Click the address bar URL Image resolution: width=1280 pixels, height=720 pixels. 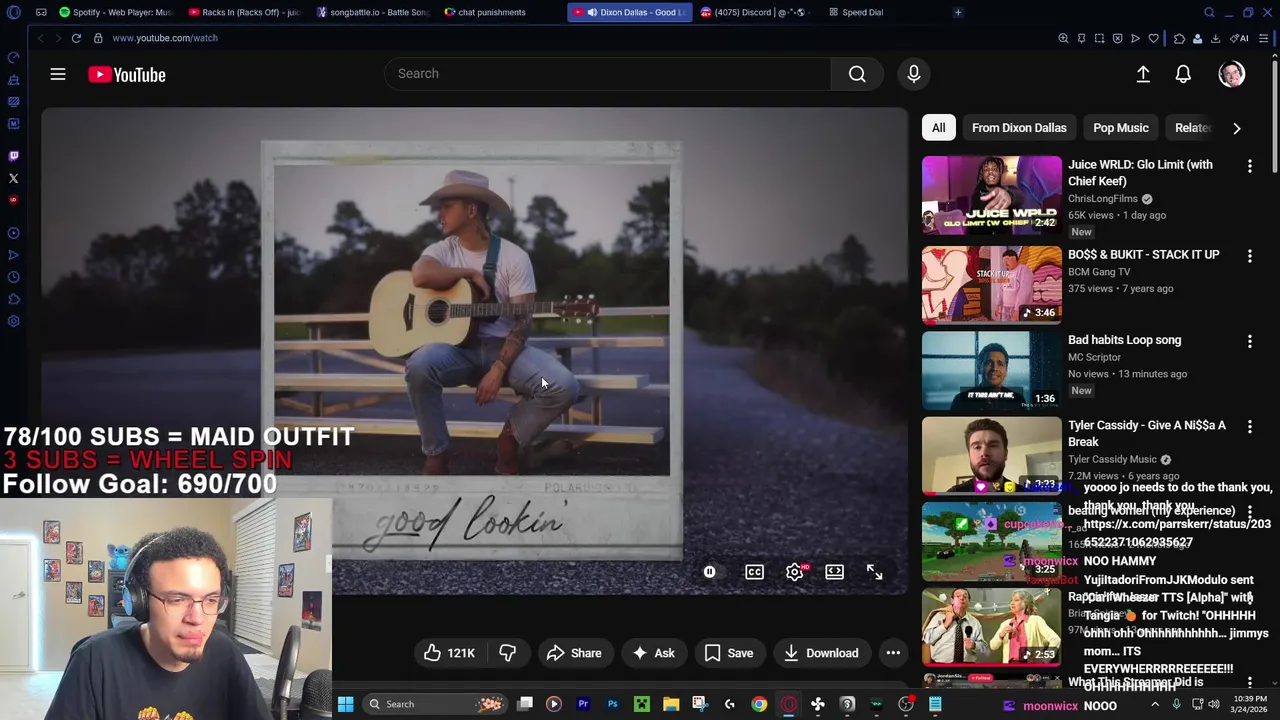[x=165, y=38]
